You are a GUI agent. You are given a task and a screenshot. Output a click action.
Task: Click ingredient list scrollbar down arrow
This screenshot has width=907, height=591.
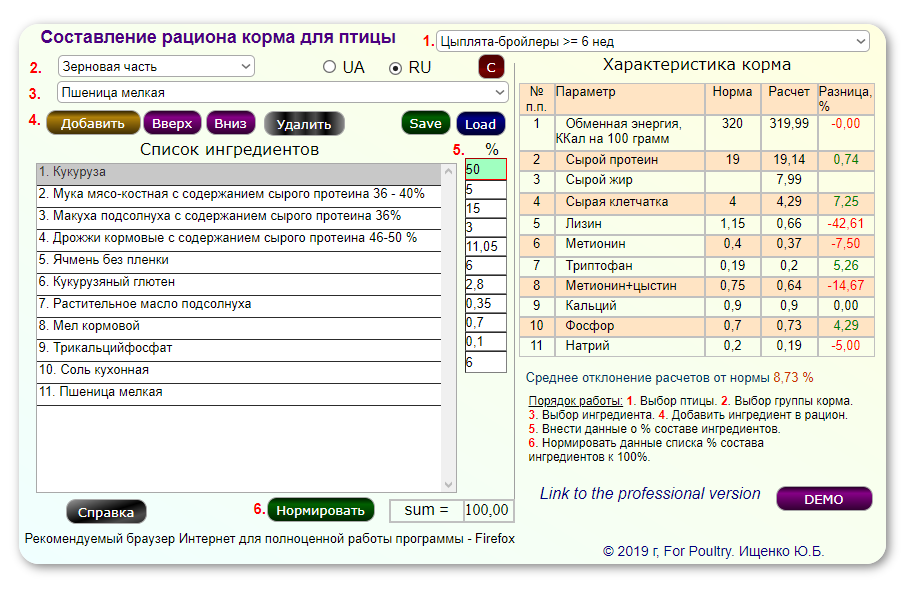point(448,485)
